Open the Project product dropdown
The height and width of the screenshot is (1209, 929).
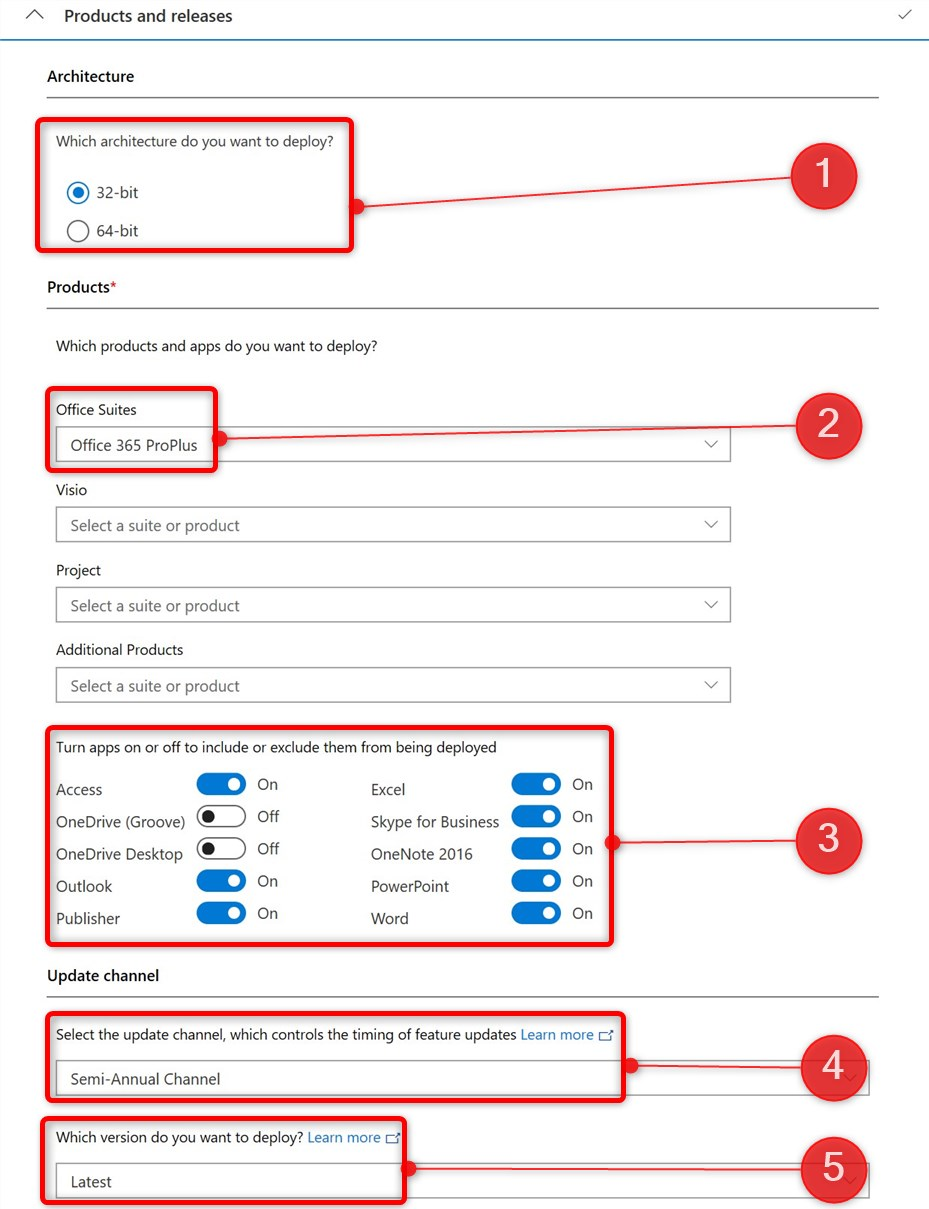393,605
